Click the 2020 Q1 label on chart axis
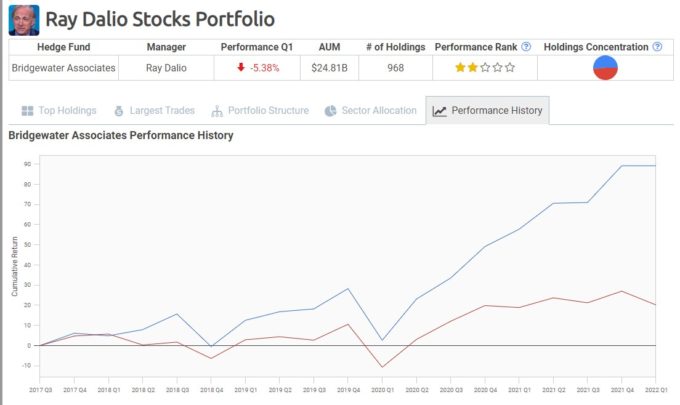Screen dimensions: 680x405 tap(382, 390)
